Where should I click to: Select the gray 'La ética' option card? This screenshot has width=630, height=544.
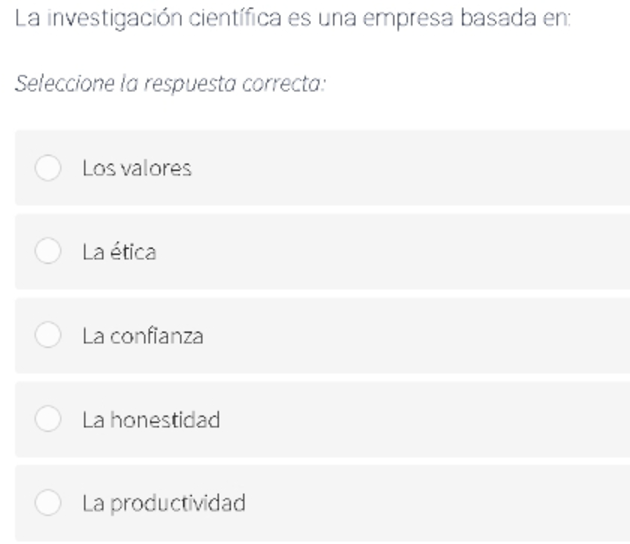(322, 252)
